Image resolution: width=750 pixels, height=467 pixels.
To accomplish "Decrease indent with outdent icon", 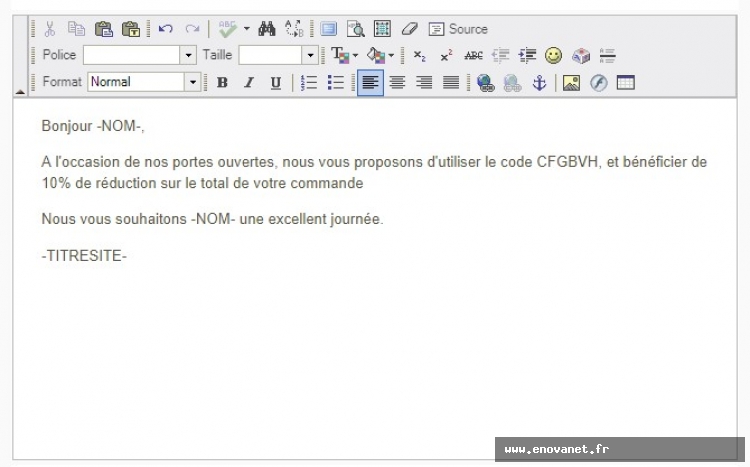I will 500,56.
